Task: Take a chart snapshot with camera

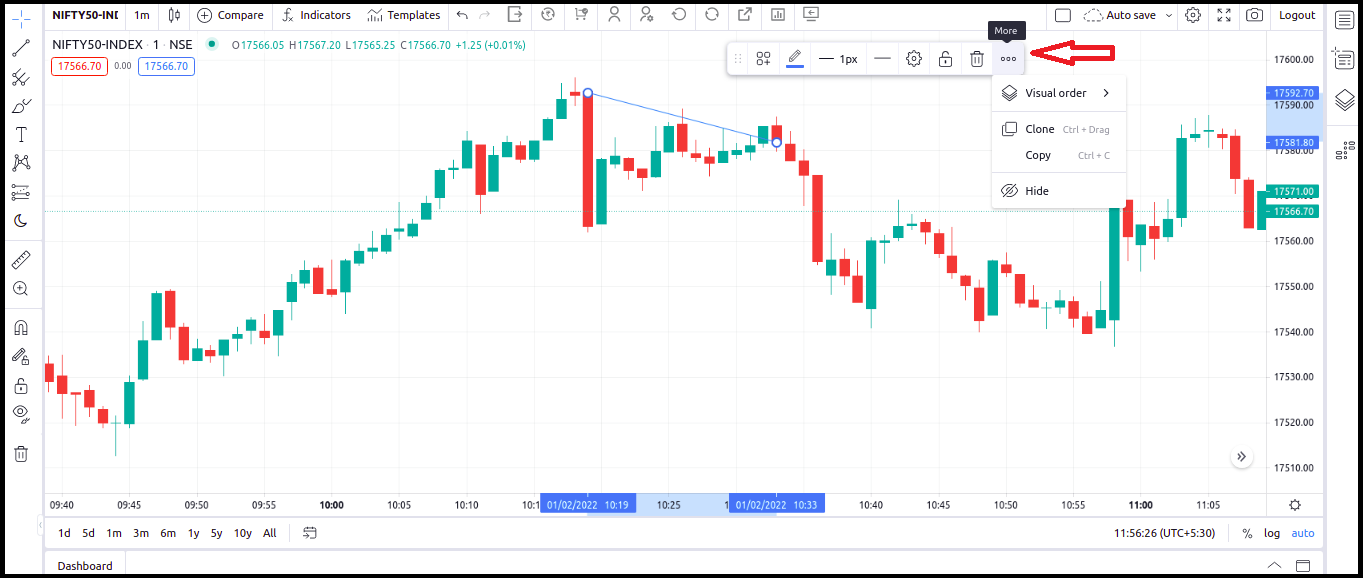Action: tap(1255, 15)
